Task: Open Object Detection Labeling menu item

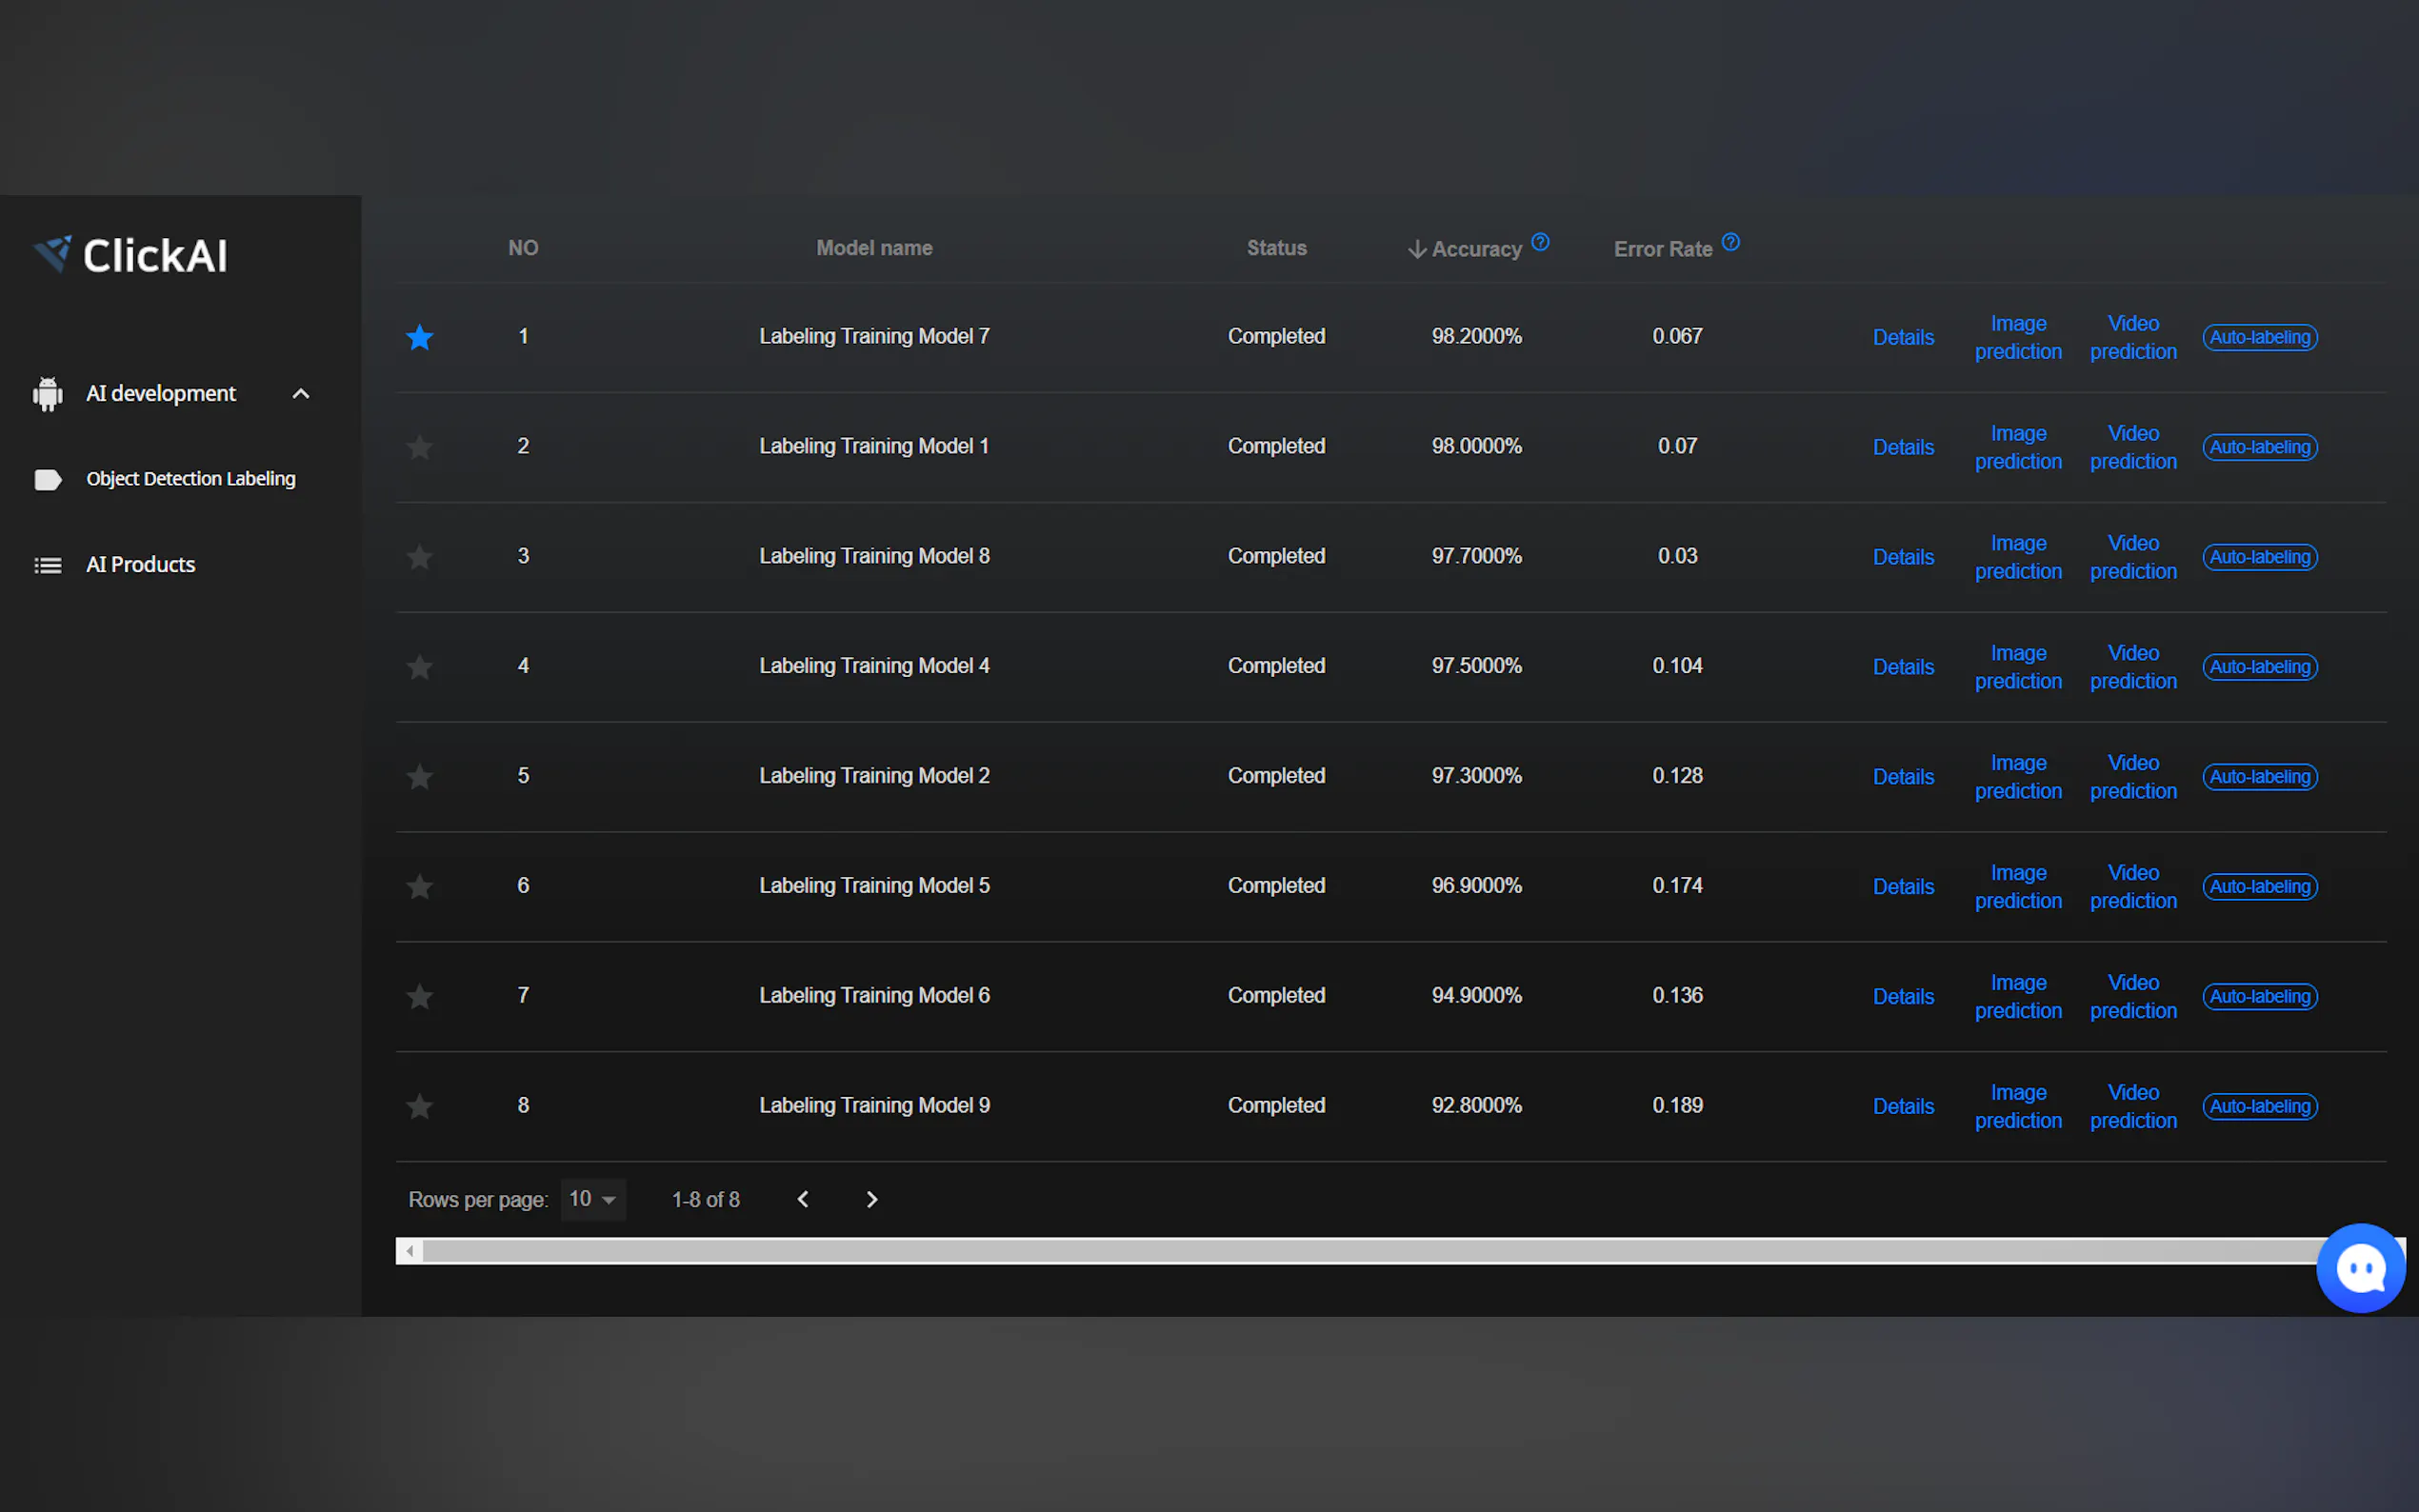Action: (190, 479)
